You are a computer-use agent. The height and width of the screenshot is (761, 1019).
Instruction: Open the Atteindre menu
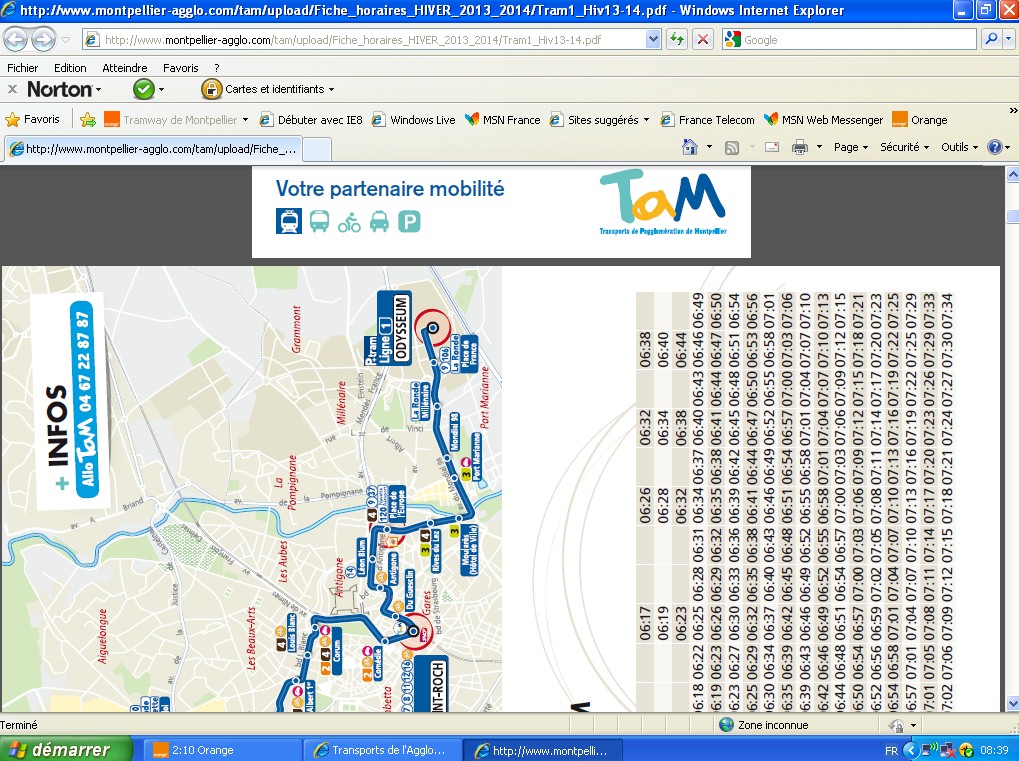(x=124, y=68)
